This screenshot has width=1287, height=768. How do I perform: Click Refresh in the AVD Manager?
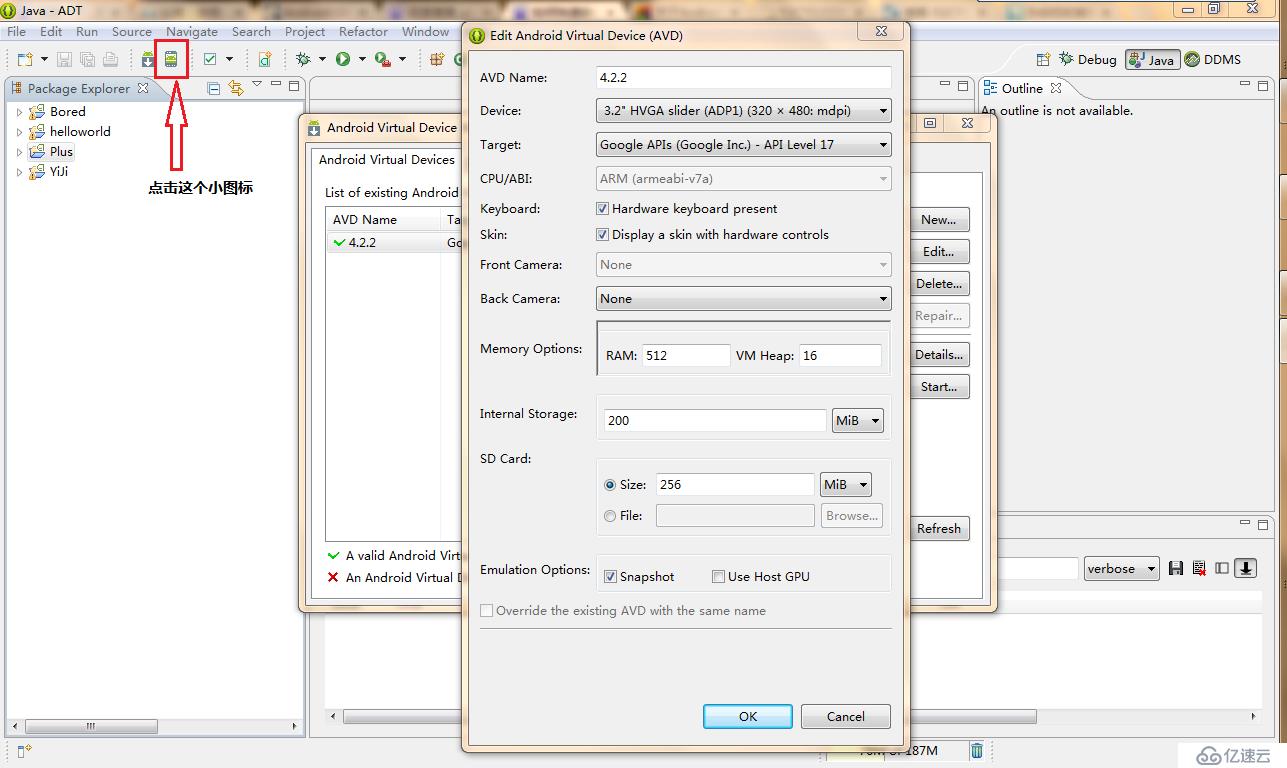click(939, 529)
